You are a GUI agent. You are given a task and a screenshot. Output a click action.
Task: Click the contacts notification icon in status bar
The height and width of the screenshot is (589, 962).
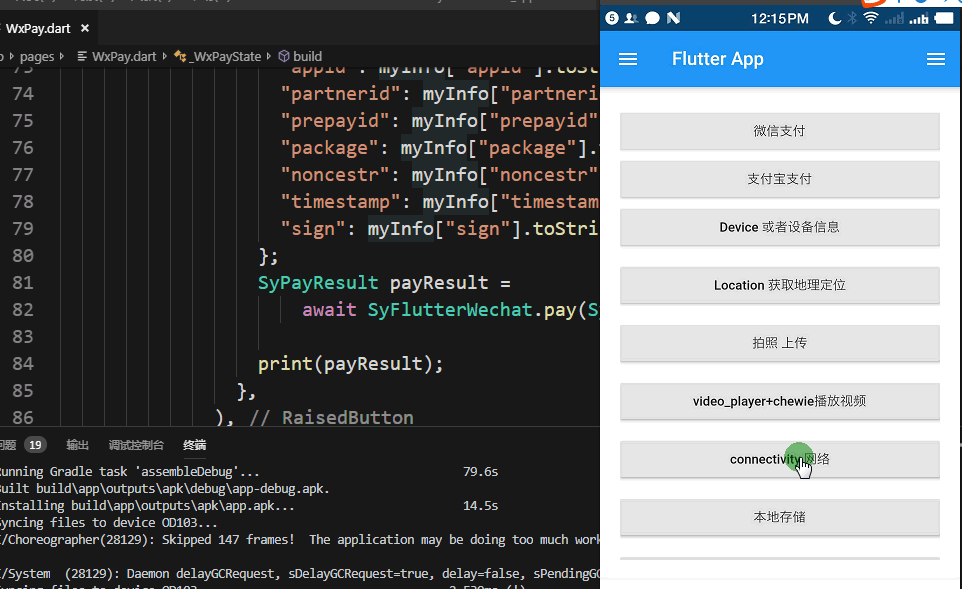(x=631, y=18)
